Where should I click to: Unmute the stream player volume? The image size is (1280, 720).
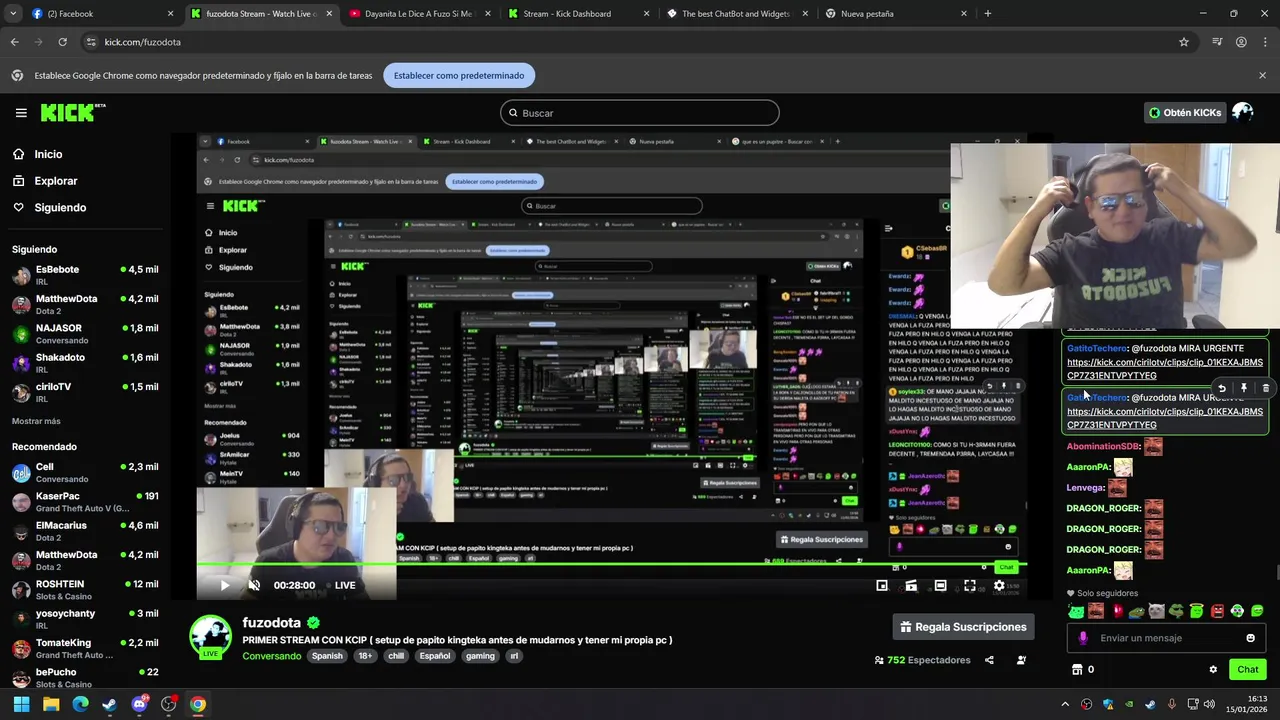[254, 585]
